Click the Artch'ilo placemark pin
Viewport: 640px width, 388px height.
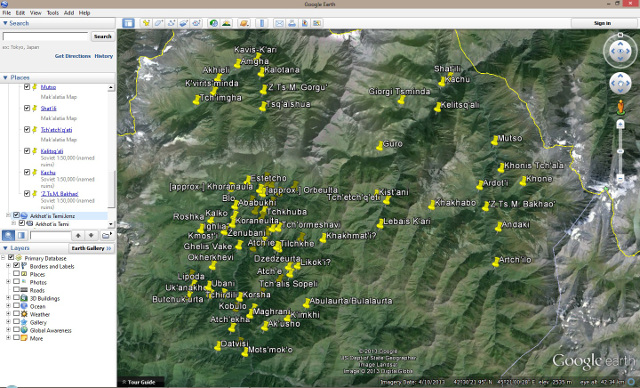coord(496,262)
